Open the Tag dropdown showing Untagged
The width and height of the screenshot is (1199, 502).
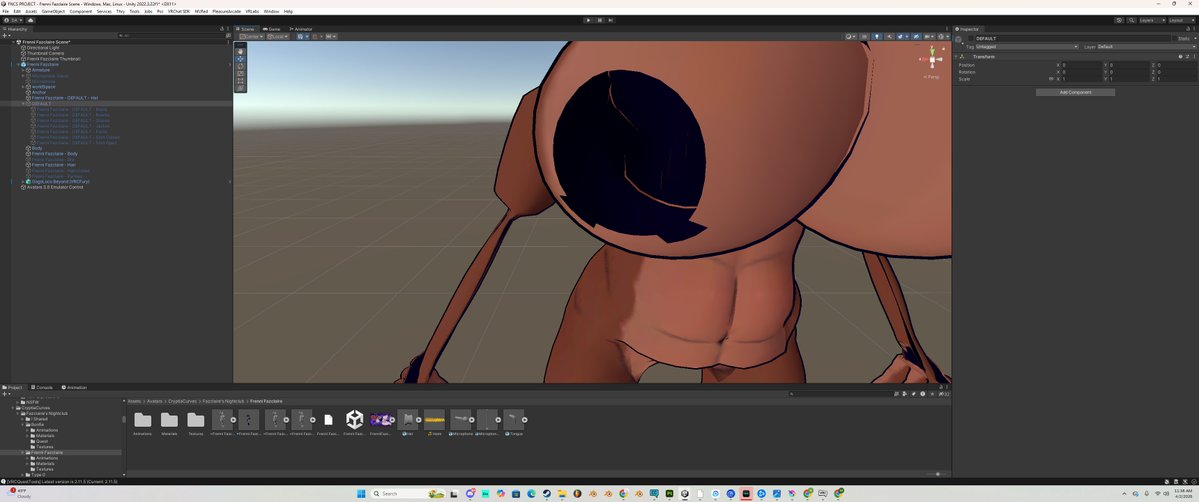click(1026, 47)
